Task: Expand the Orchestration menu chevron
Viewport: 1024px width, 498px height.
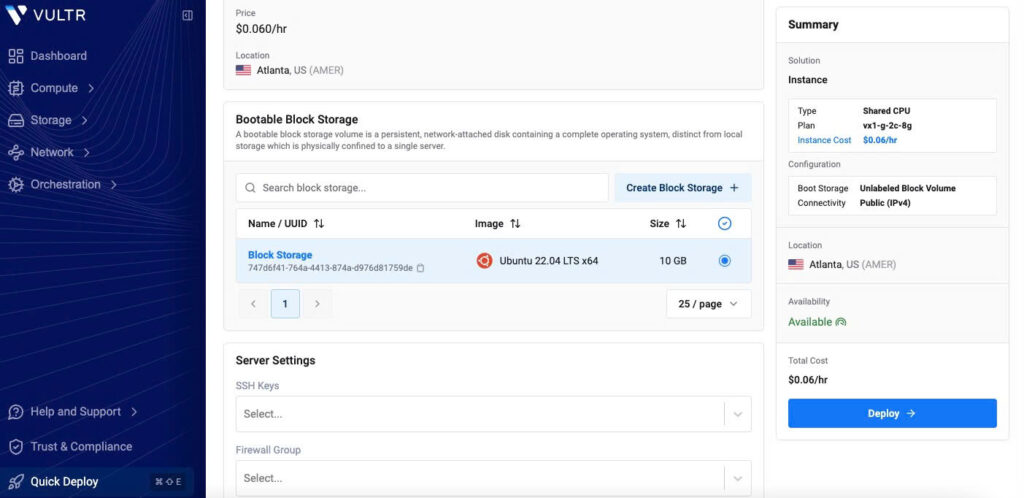Action: pyautogui.click(x=114, y=184)
